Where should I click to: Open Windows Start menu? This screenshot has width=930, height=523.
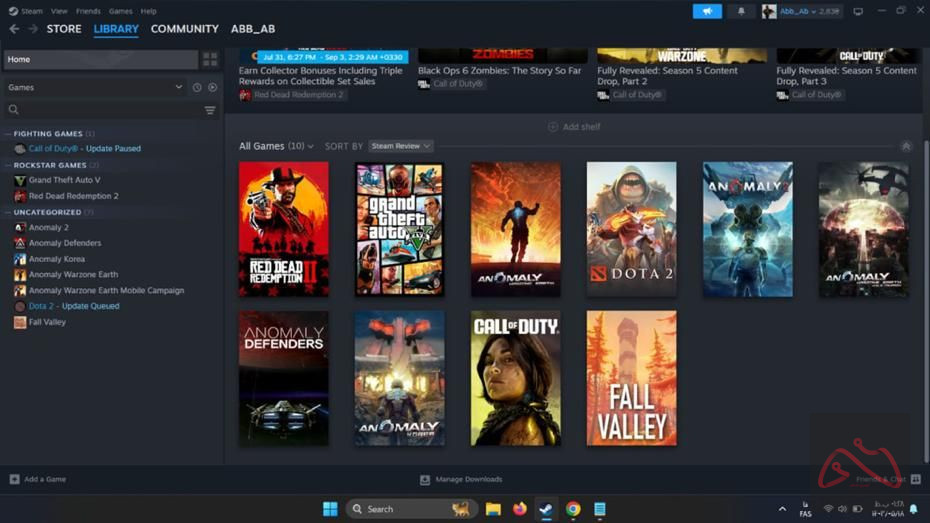point(330,509)
